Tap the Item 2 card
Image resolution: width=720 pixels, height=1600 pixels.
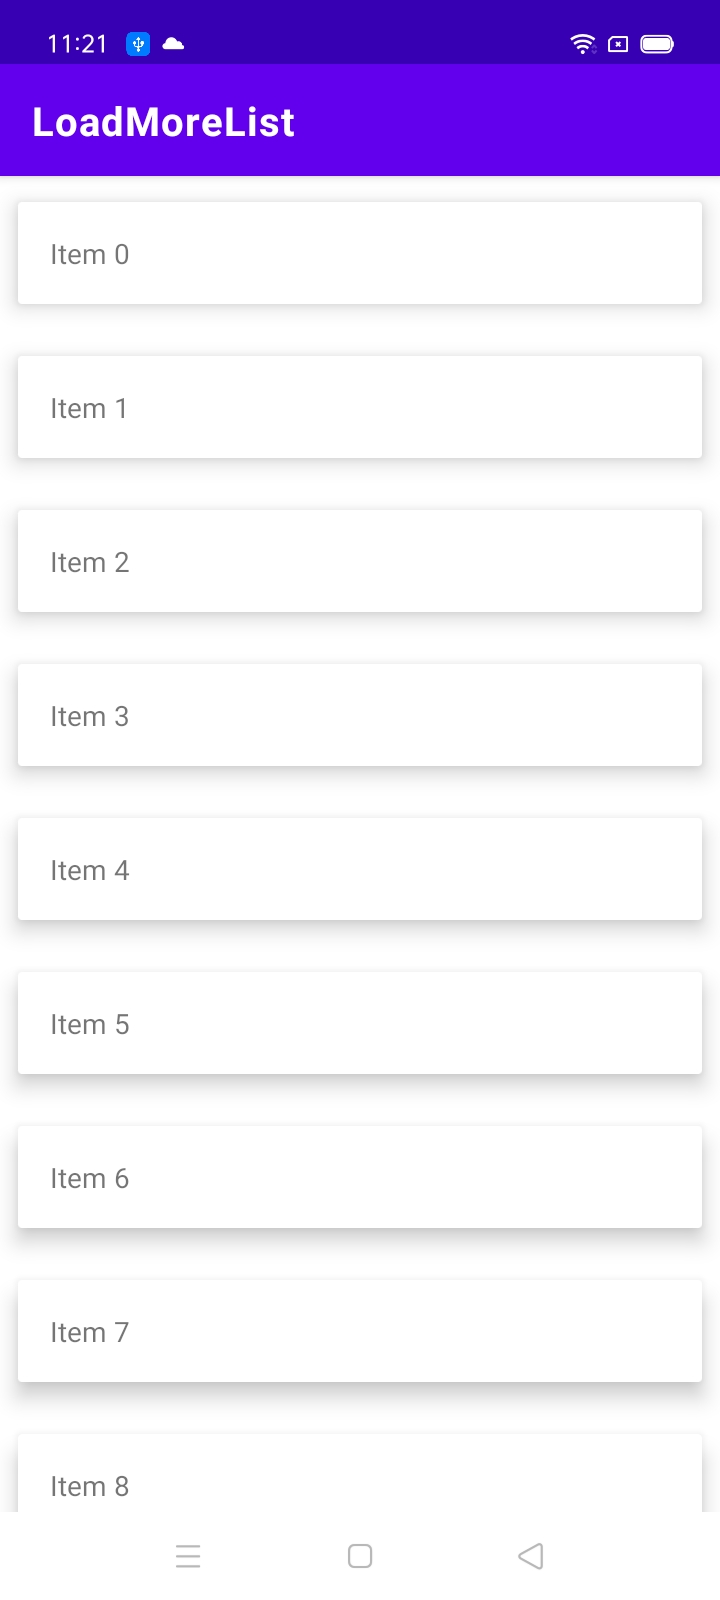coord(360,561)
